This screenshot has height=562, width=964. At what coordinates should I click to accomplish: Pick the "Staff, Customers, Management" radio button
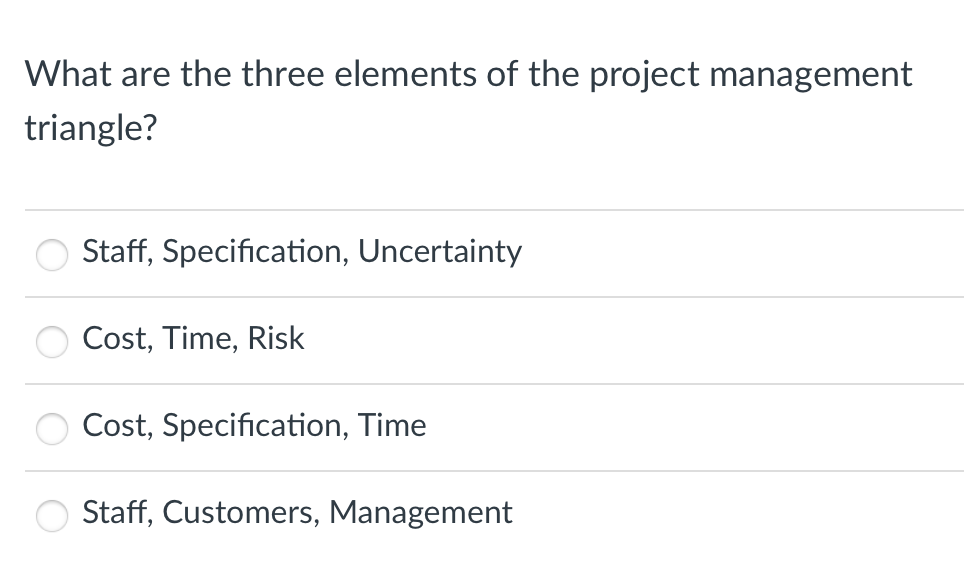coord(52,515)
